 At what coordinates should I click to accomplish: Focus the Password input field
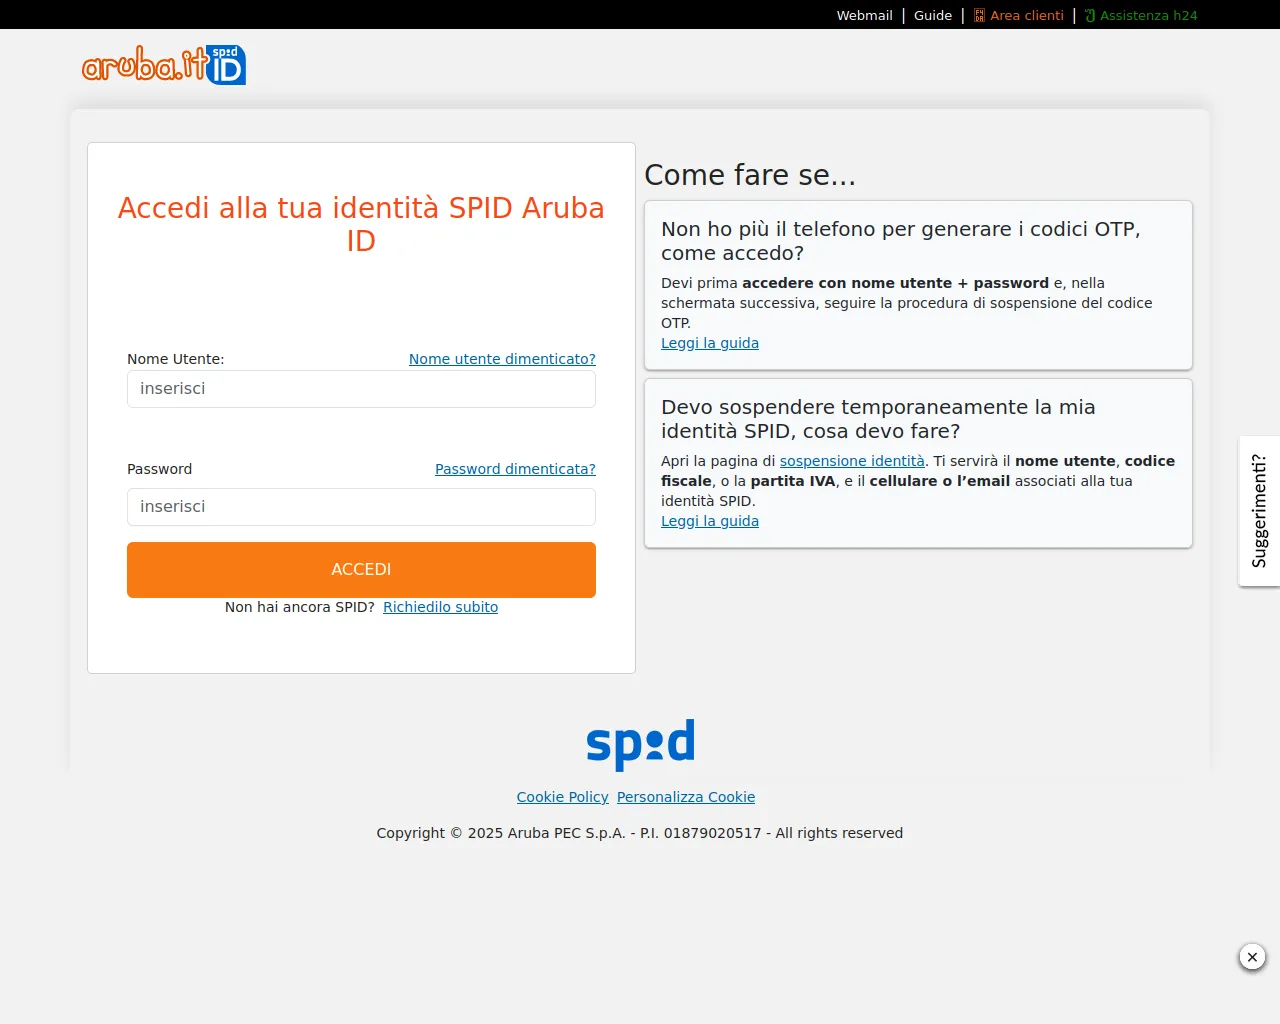pyautogui.click(x=361, y=507)
